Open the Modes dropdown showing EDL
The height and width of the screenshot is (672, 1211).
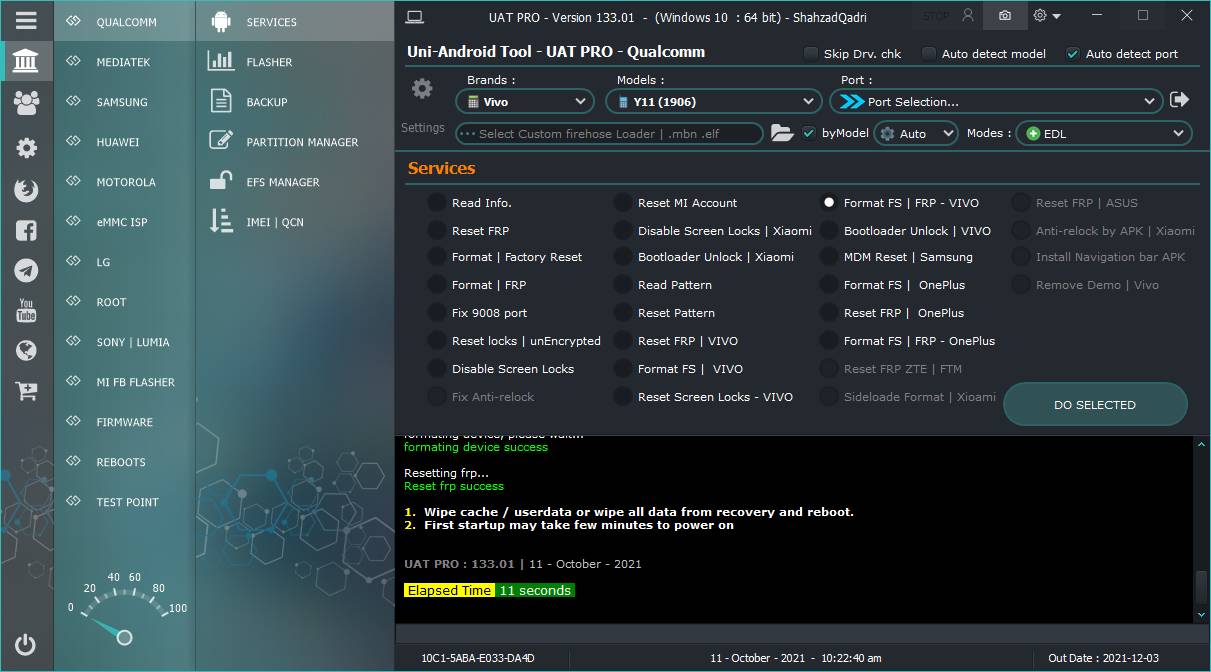1104,133
